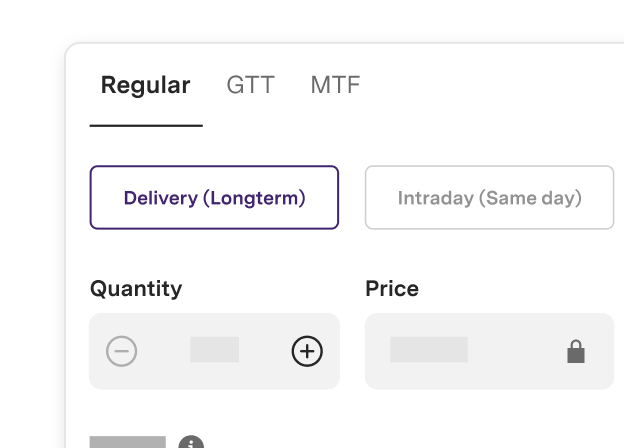Focus the quantity value placeholder field

point(214,350)
